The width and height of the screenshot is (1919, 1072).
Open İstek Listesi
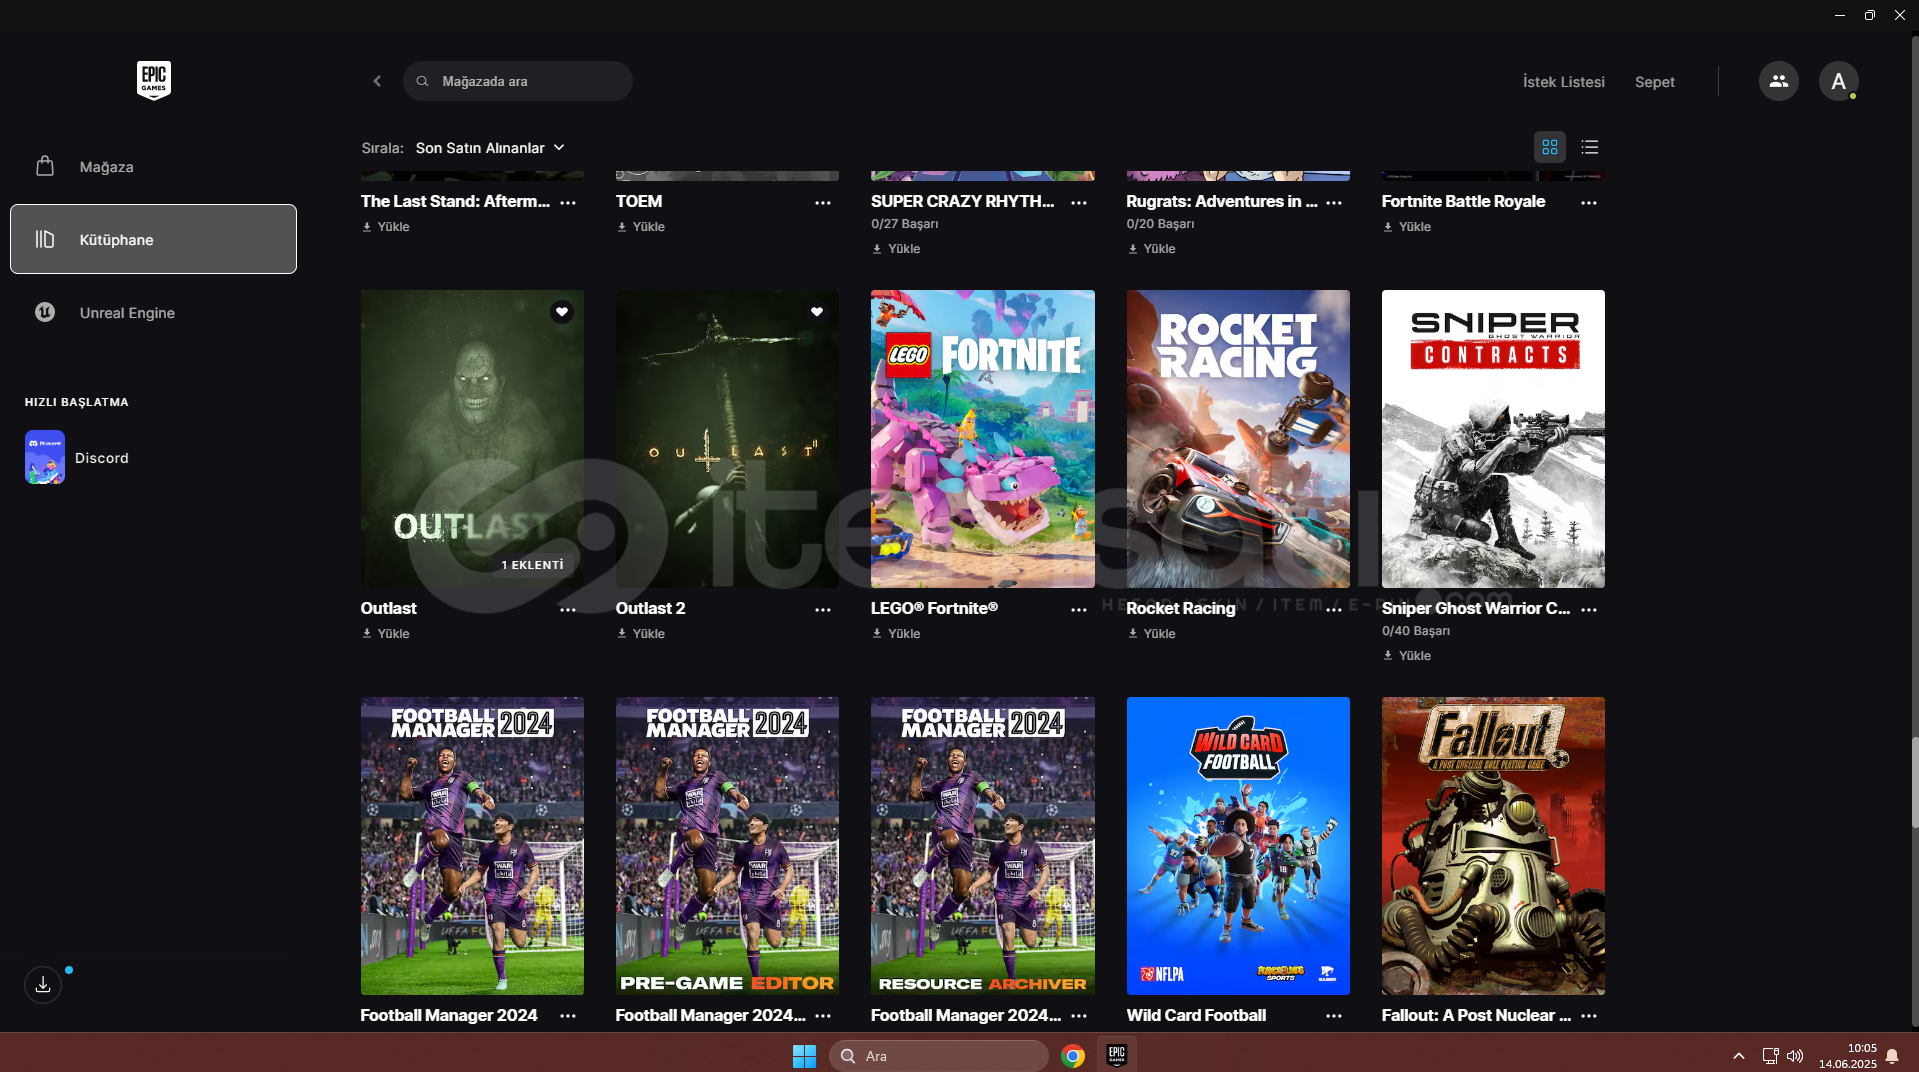(1563, 82)
